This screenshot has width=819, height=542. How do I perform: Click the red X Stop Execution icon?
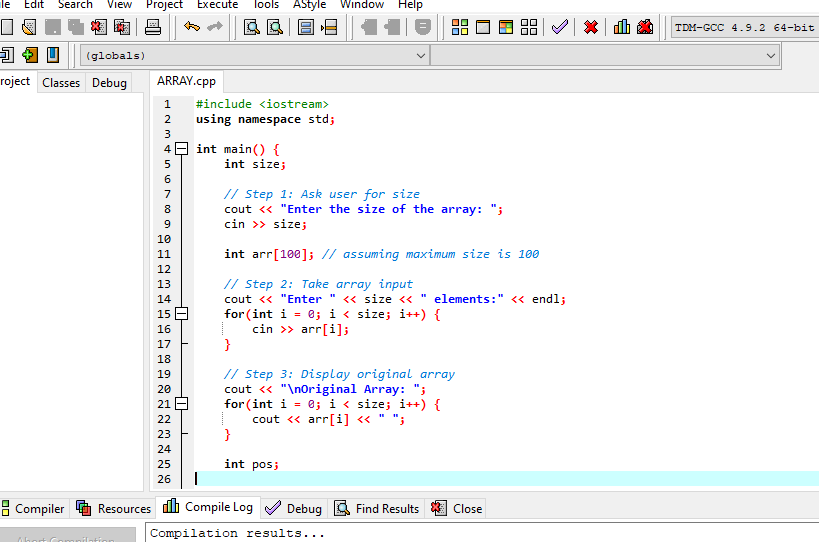[591, 28]
